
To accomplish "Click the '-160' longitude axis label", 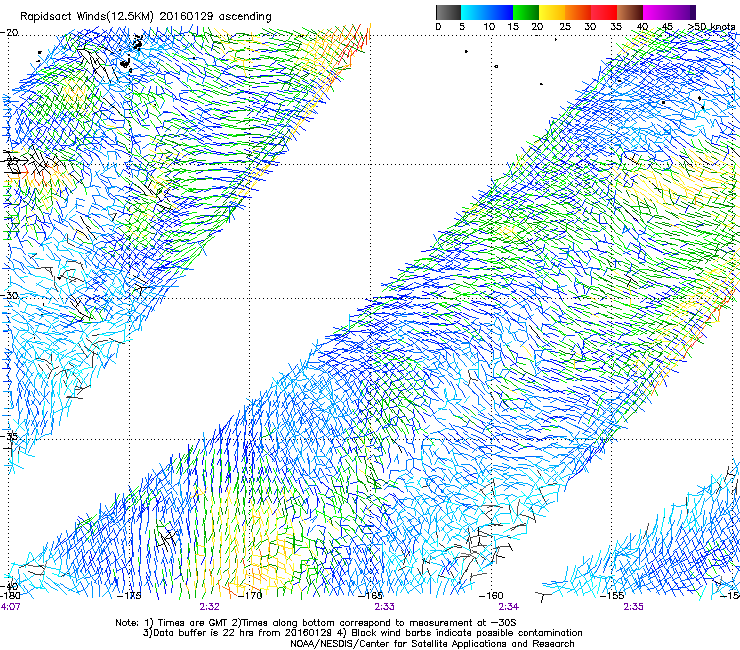I will 491,596.
